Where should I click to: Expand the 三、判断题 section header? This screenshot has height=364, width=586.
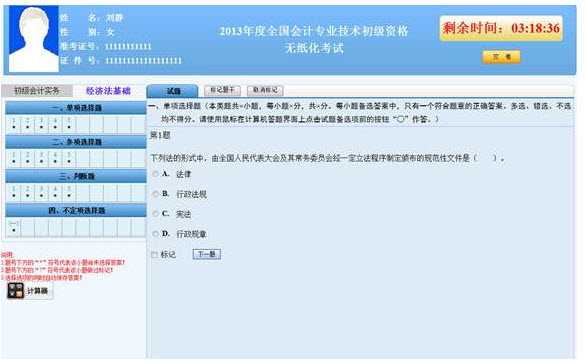(x=76, y=176)
